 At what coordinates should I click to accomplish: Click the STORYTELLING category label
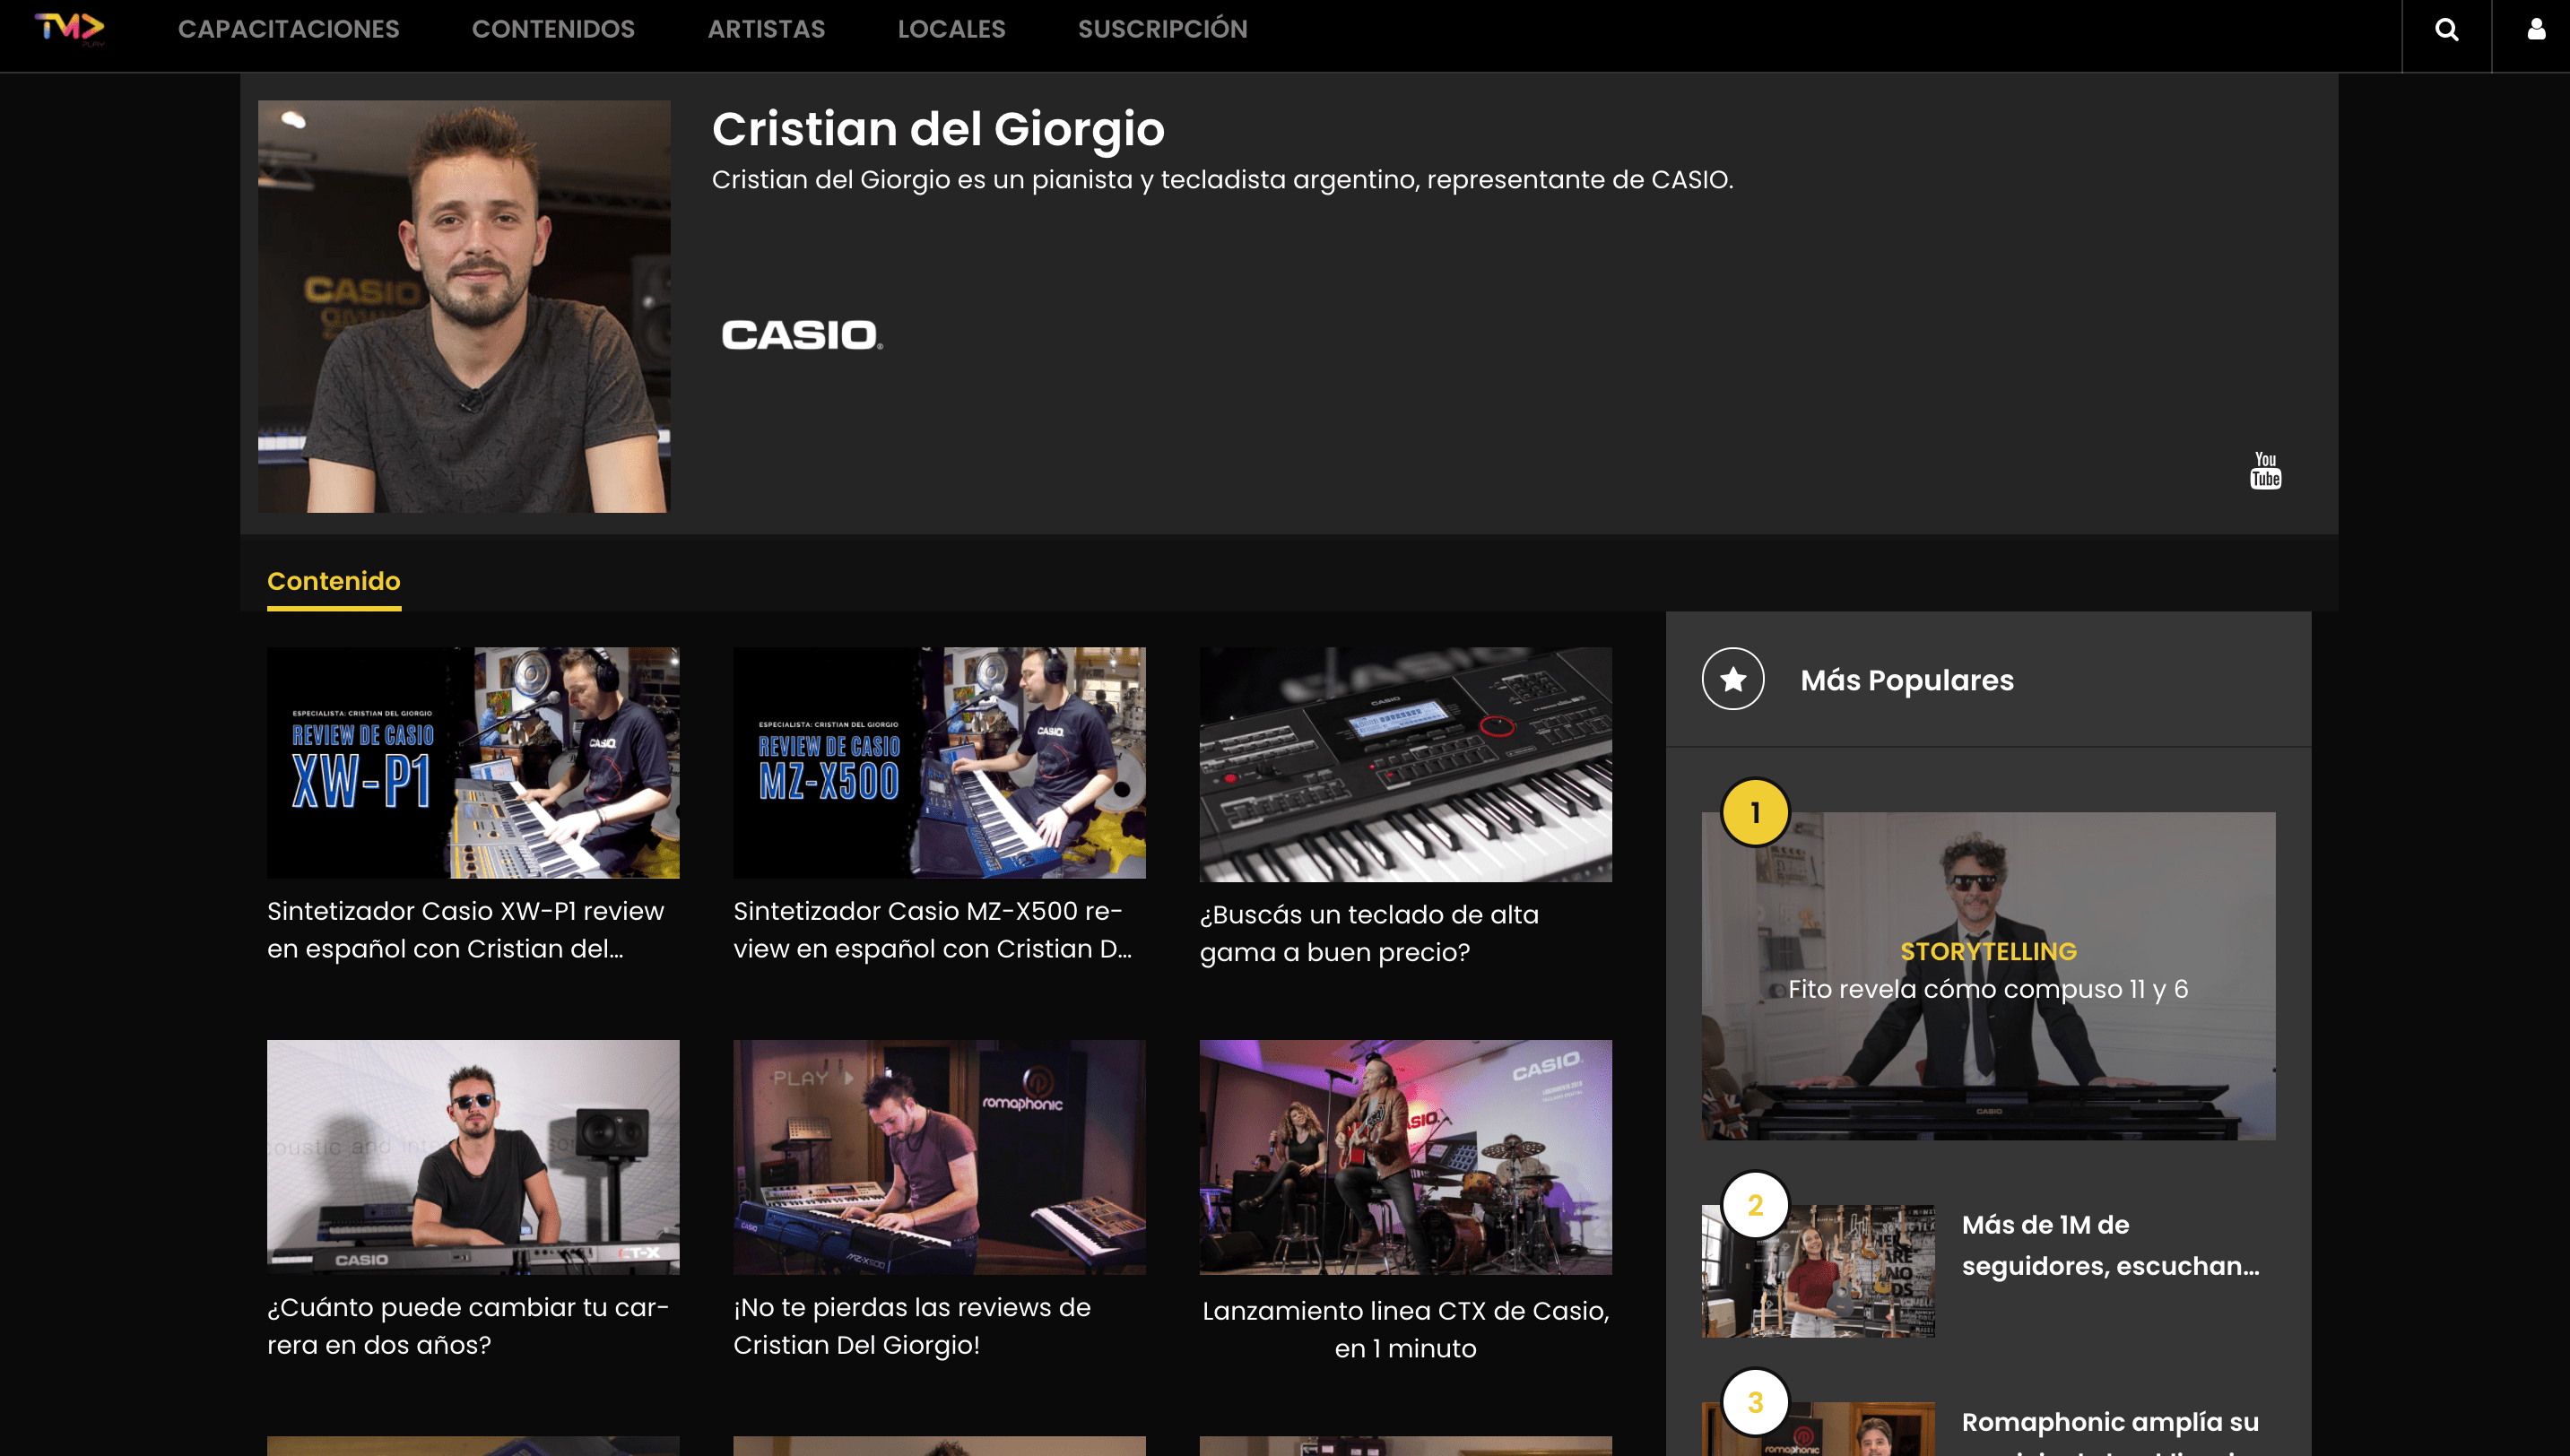pos(1988,951)
